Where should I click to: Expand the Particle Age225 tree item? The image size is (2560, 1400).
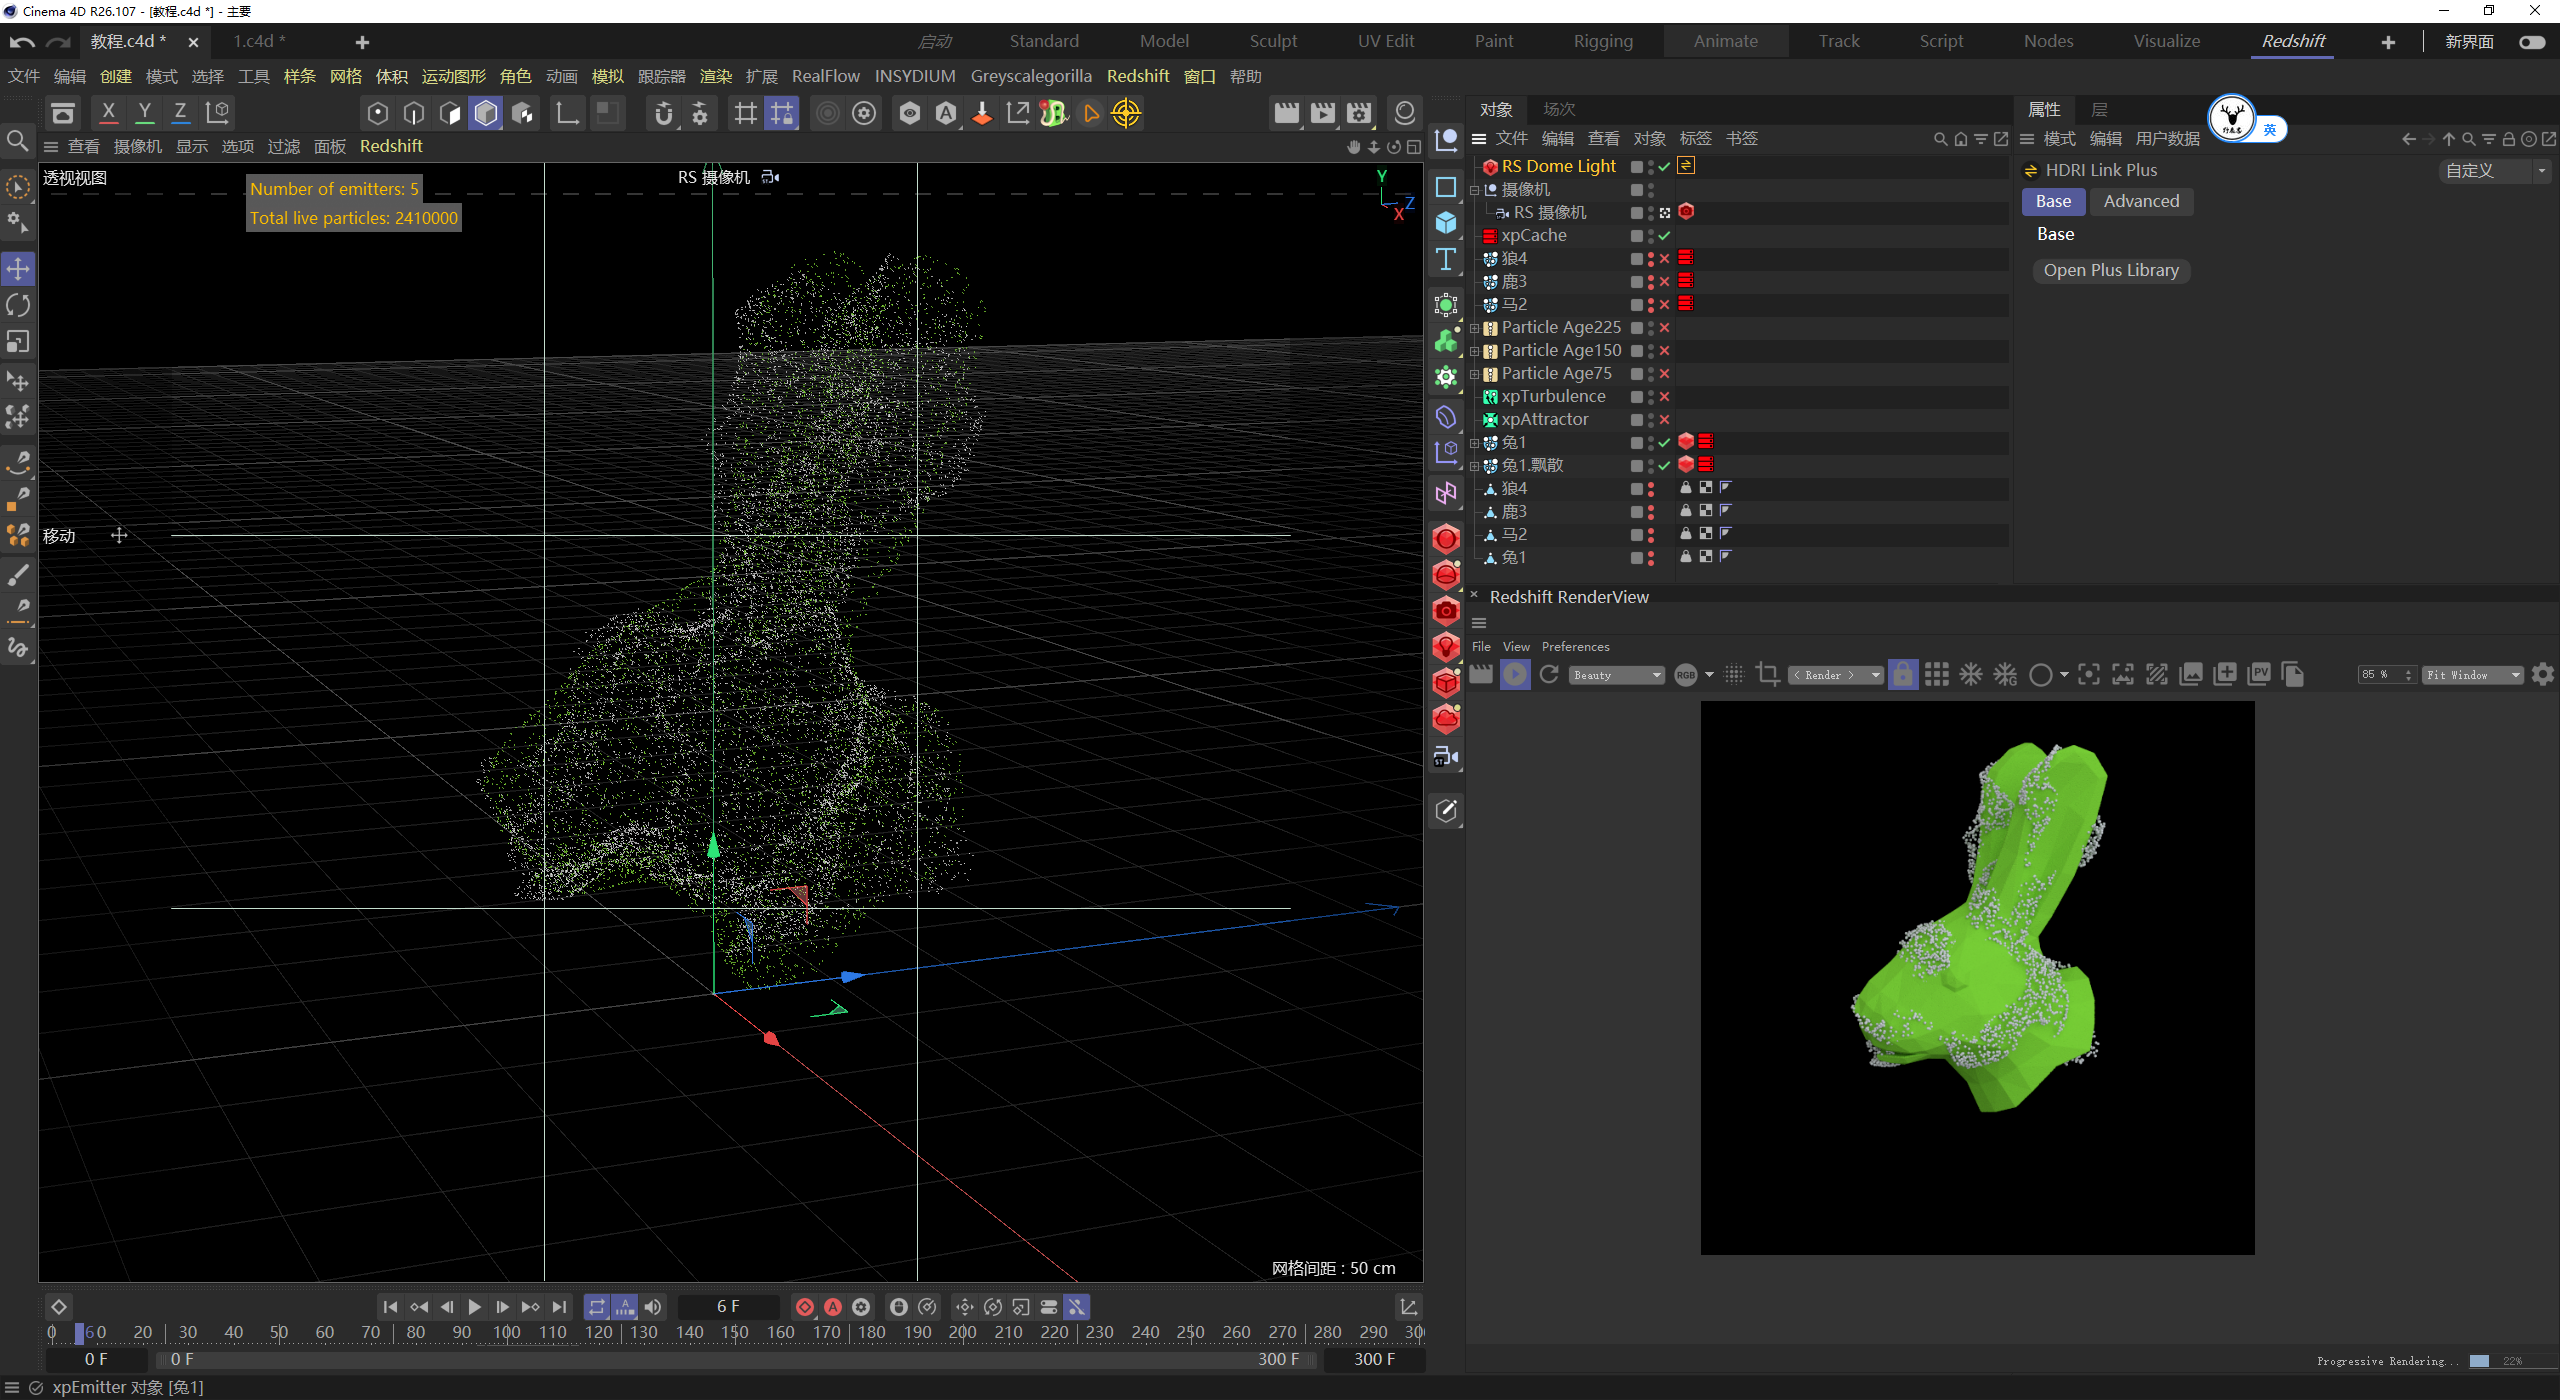coord(1475,328)
